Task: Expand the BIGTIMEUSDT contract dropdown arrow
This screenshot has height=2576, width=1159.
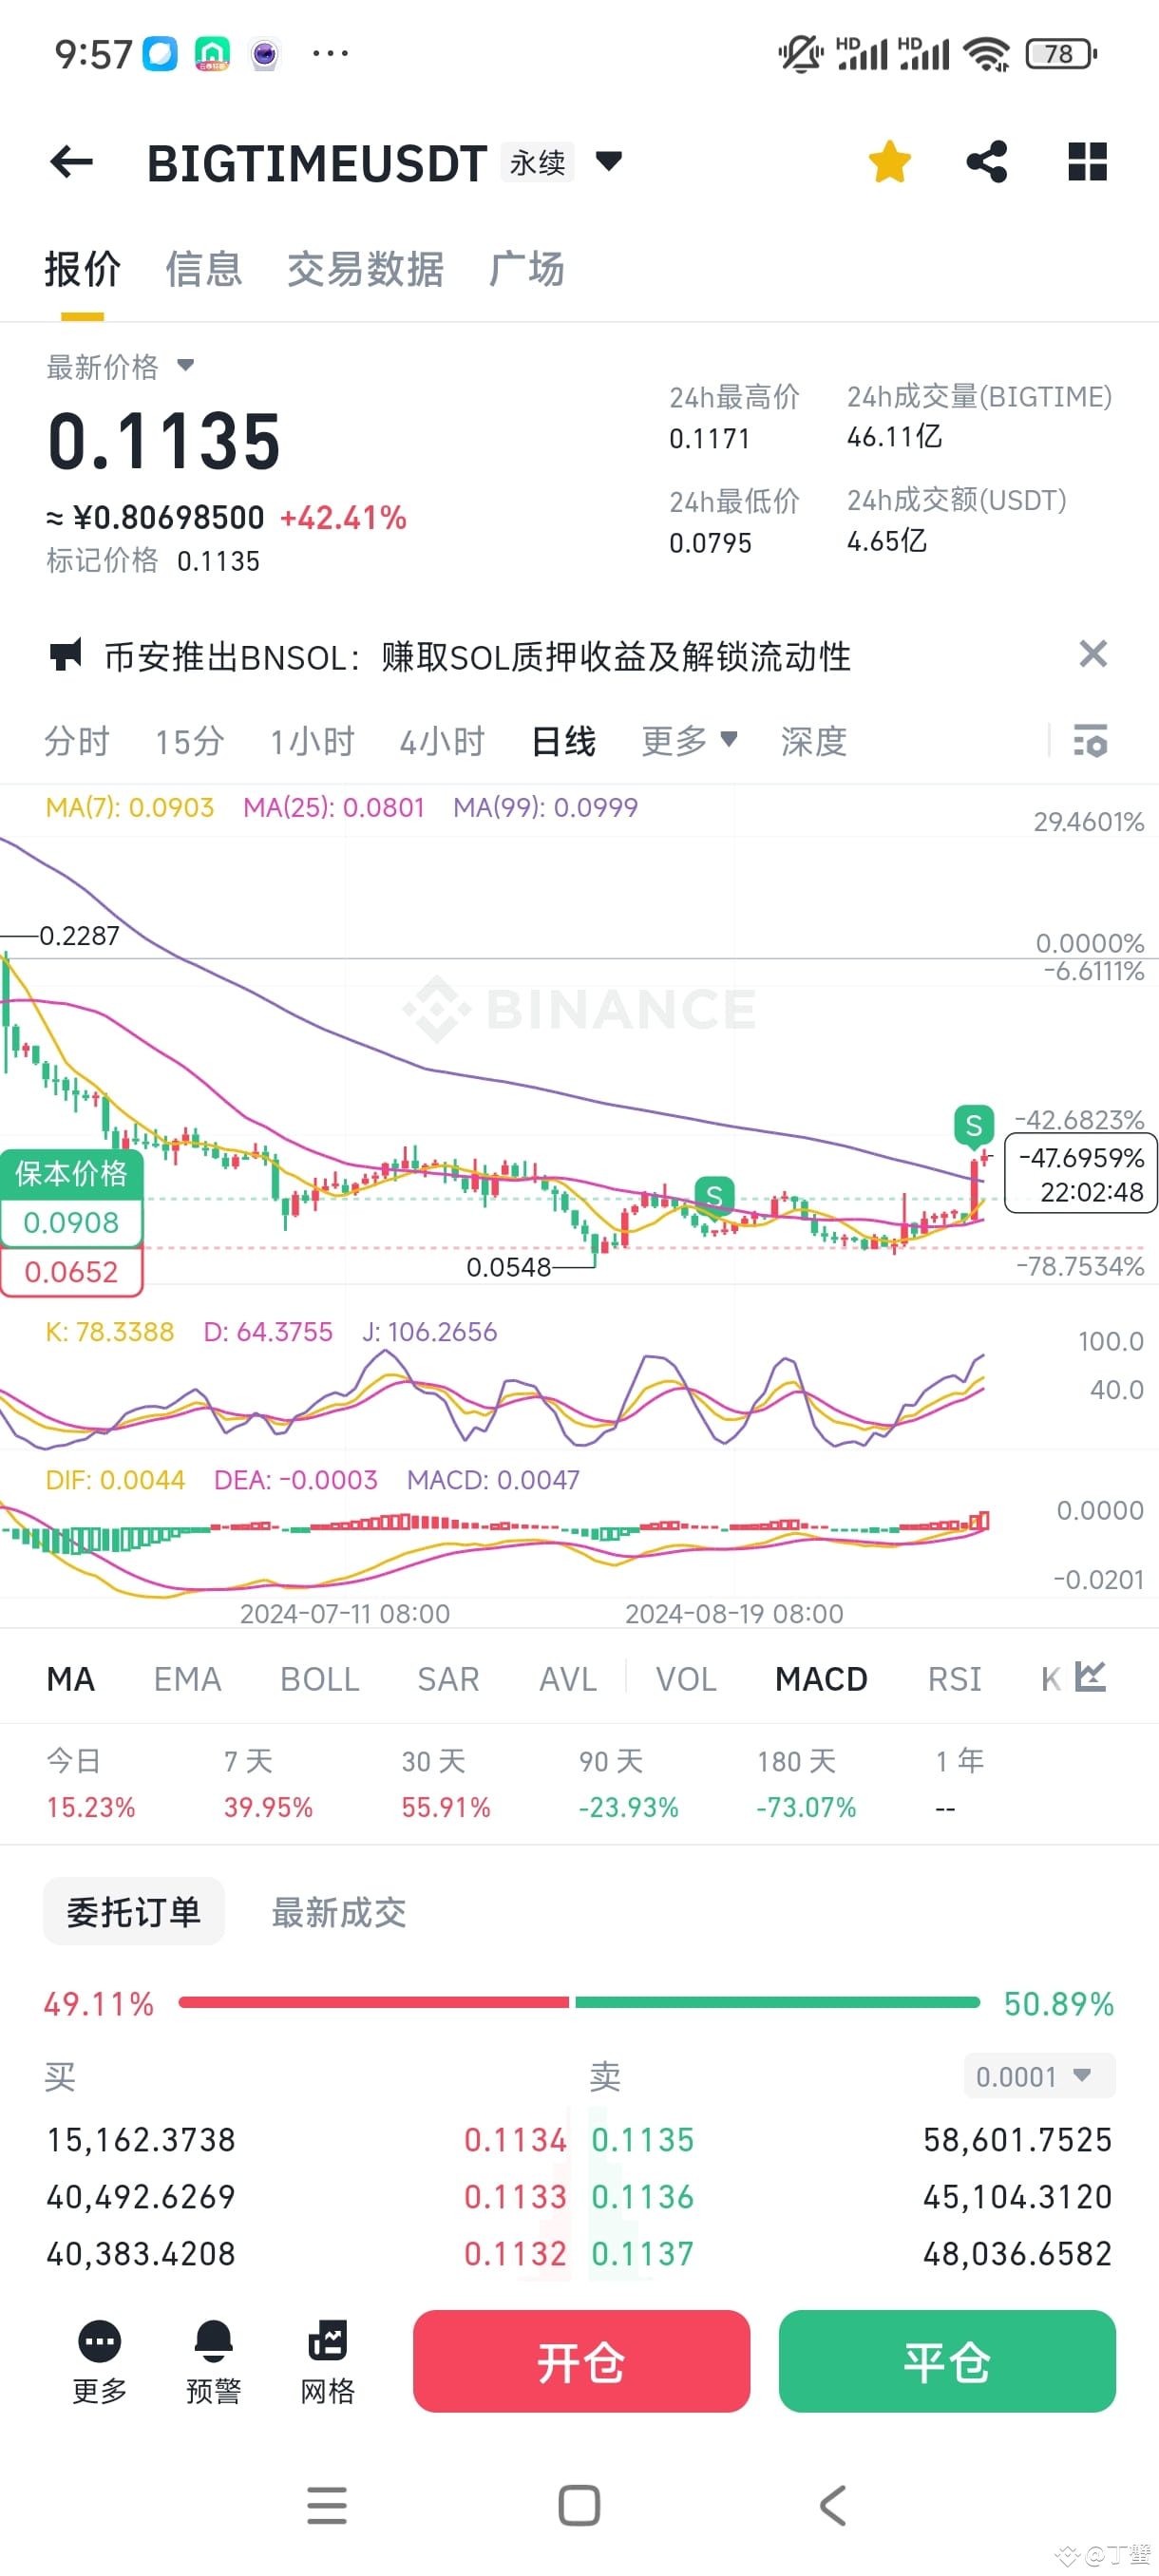Action: (609, 160)
